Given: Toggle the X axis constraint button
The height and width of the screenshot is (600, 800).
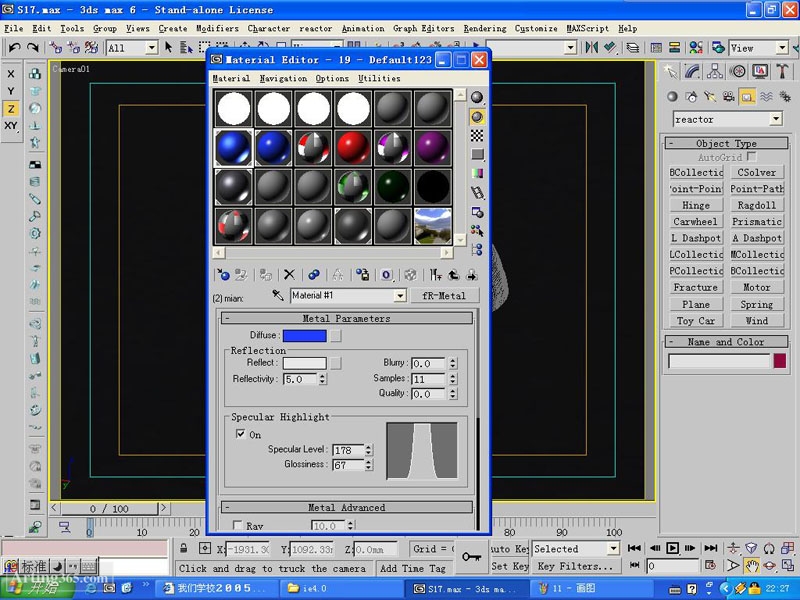Looking at the screenshot, I should coord(11,74).
